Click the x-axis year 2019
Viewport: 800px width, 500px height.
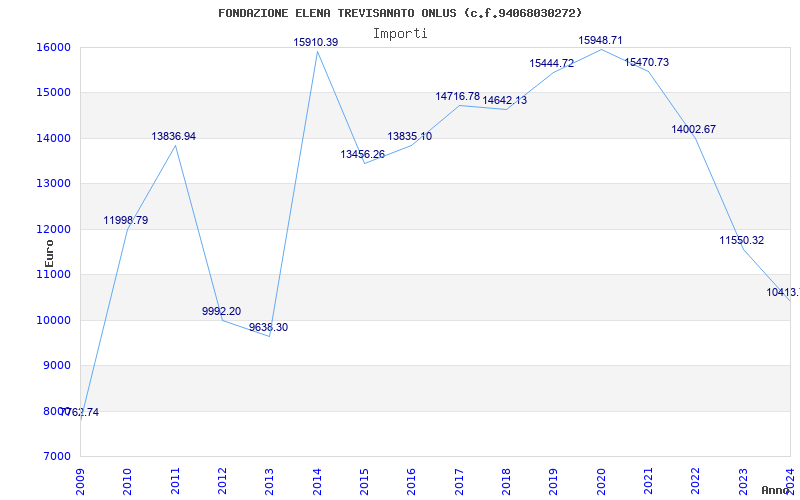tap(554, 482)
